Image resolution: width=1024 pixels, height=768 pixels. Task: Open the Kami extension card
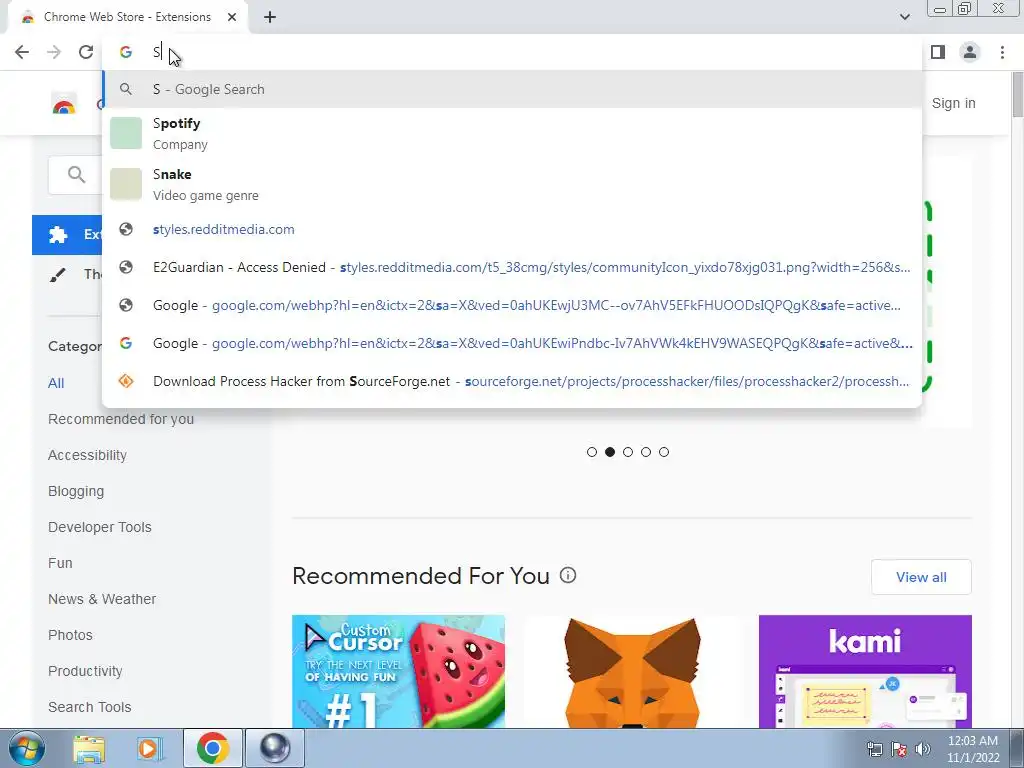865,671
